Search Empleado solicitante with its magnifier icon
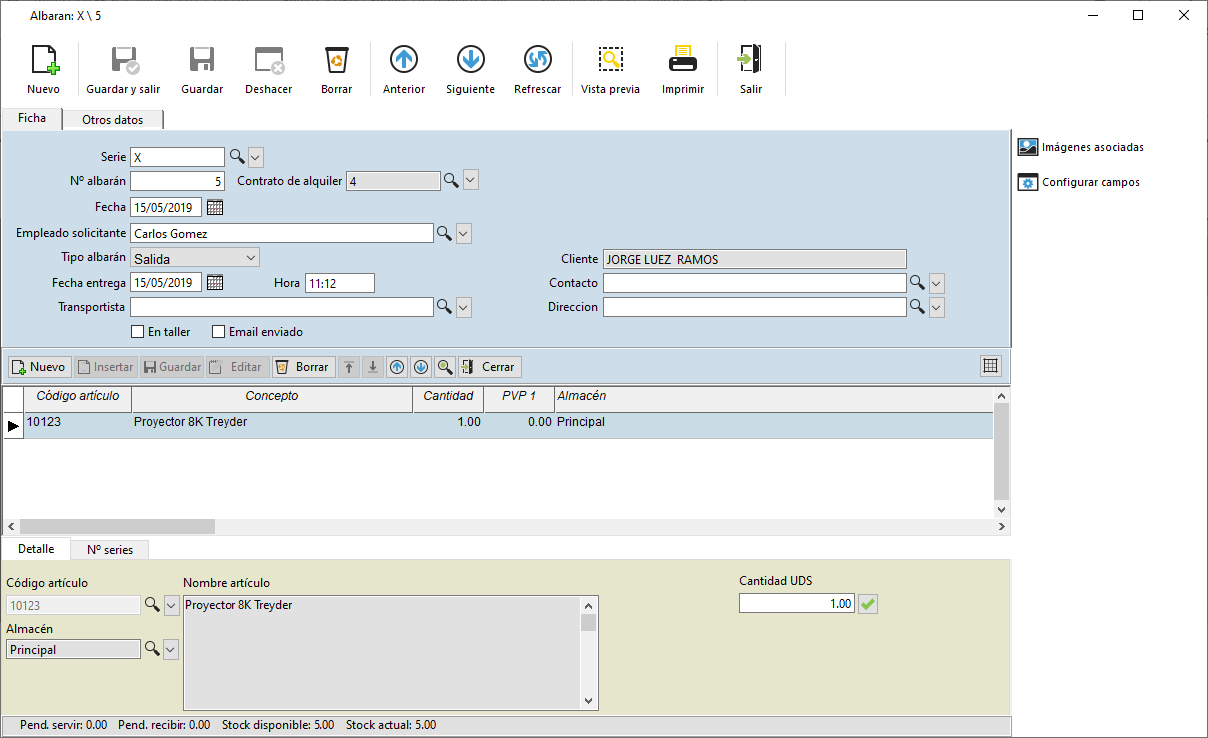 click(444, 233)
